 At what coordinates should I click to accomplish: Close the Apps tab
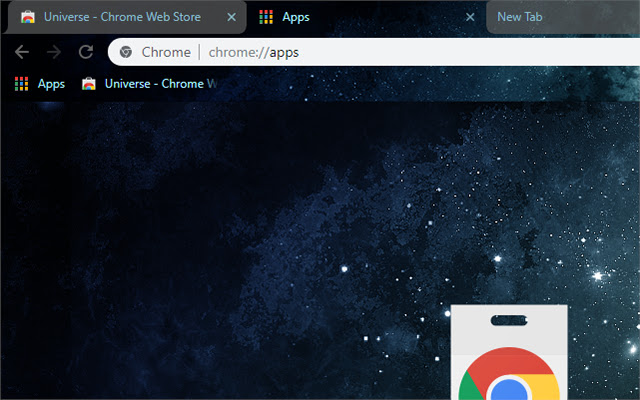470,17
